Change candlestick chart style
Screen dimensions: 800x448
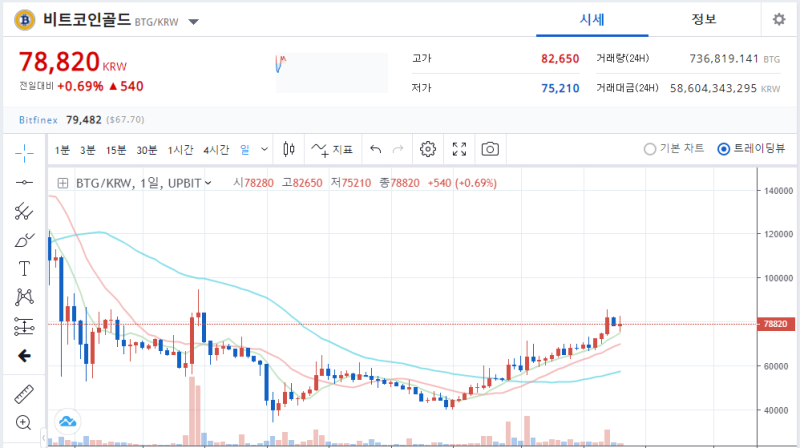coord(289,150)
